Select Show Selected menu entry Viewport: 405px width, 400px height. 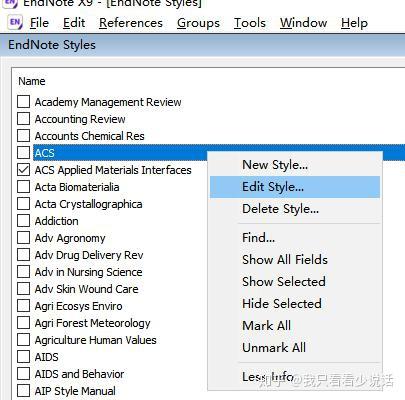tap(295, 282)
